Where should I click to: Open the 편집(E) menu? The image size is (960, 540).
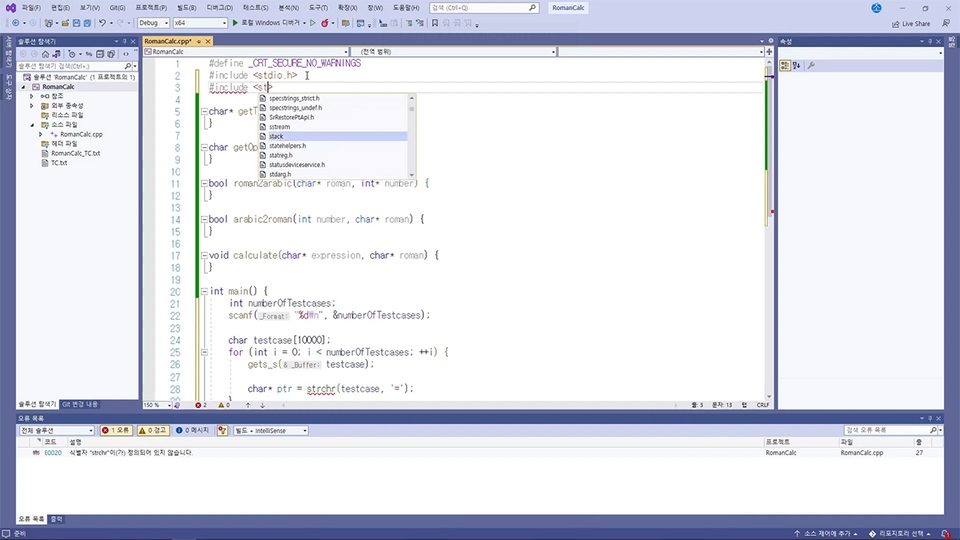click(60, 8)
